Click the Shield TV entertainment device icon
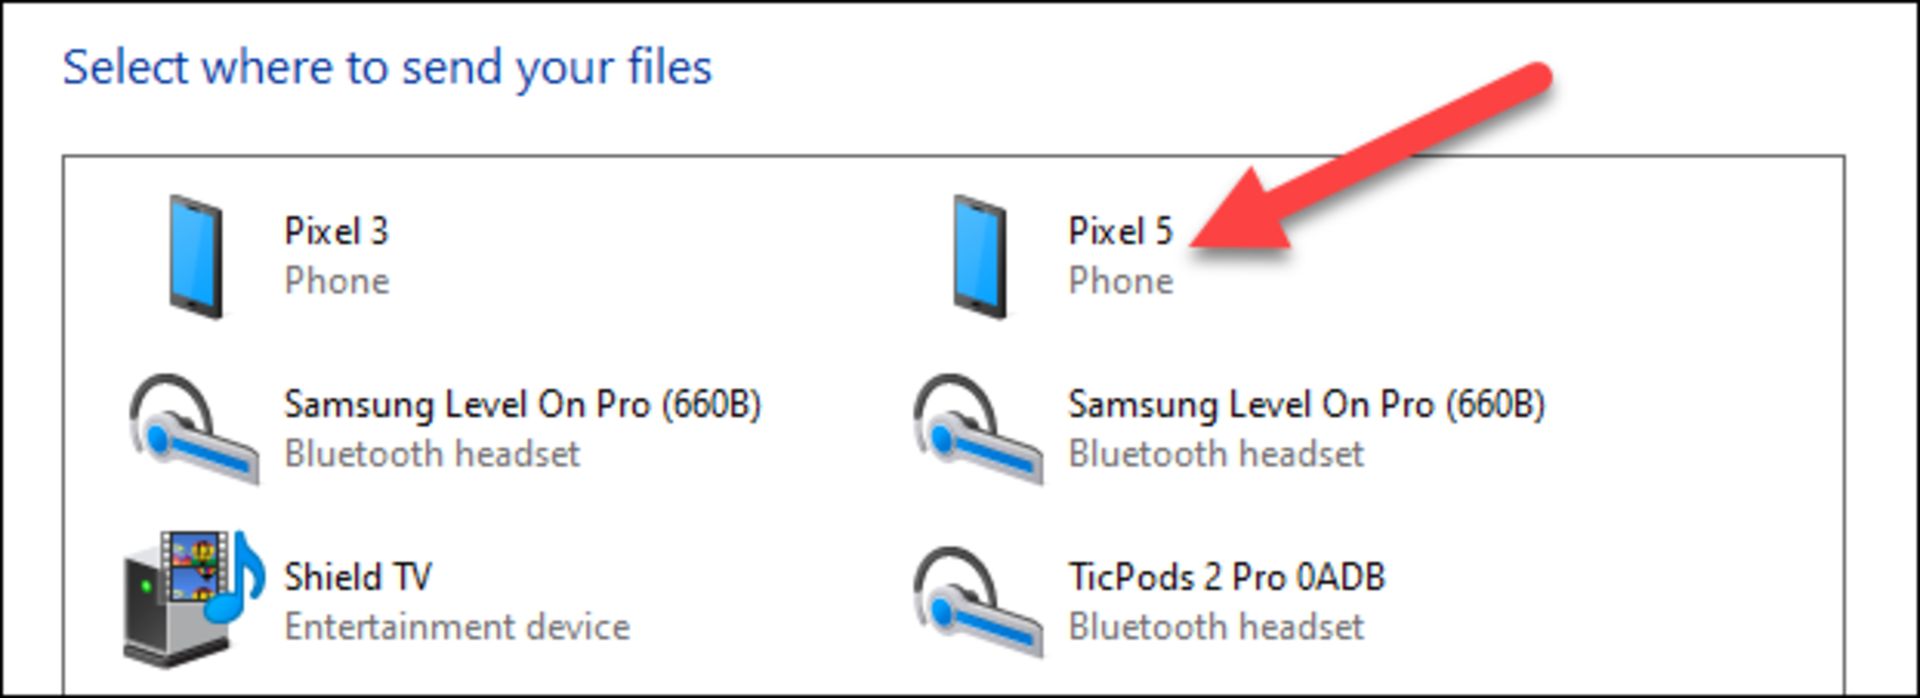This screenshot has width=1920, height=698. click(192, 599)
